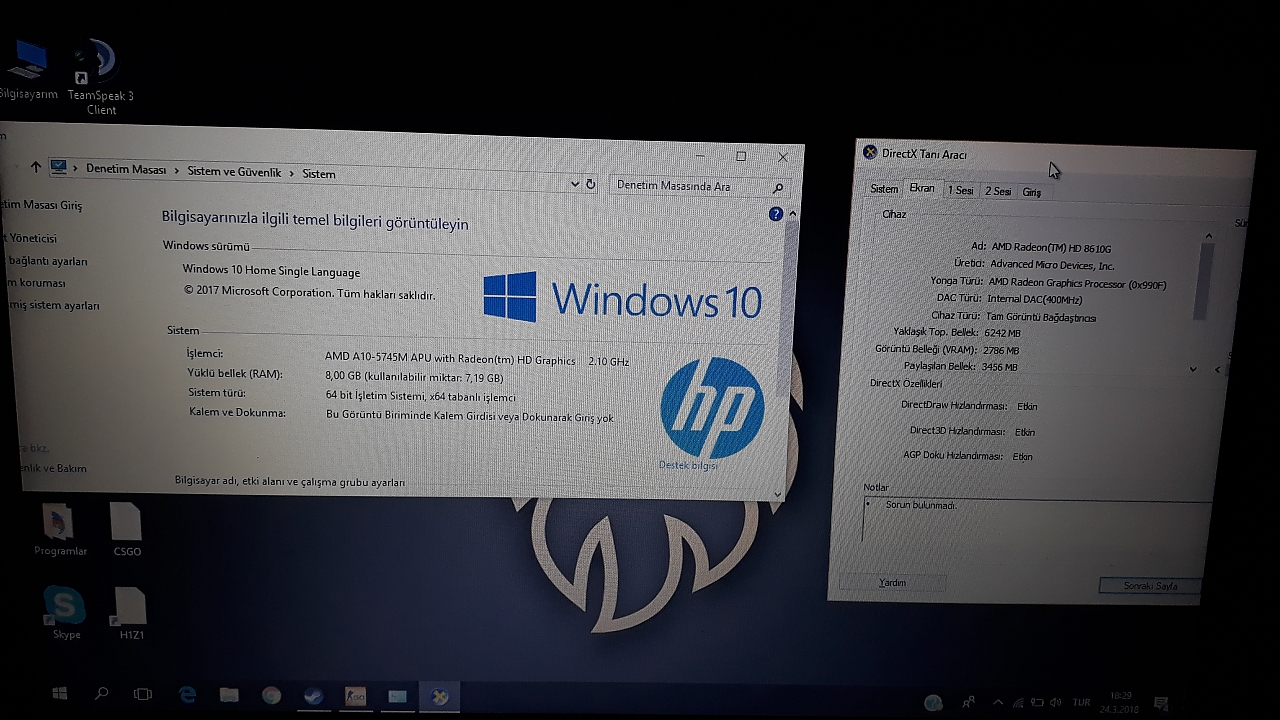
Task: Open the TeamSpeak 3 Client desktop shortcut
Action: click(100, 76)
